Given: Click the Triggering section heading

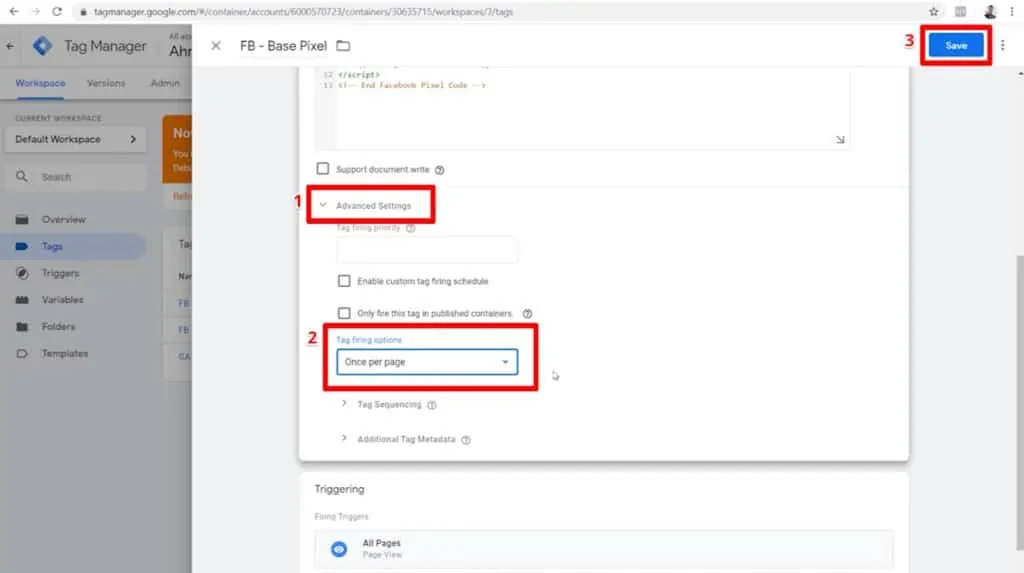Looking at the screenshot, I should 340,489.
